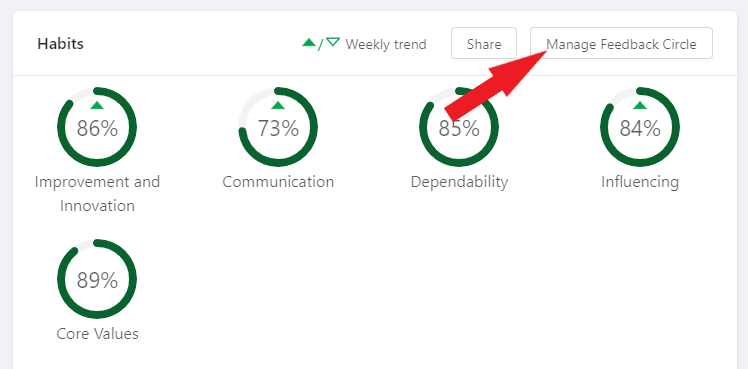This screenshot has height=369, width=748.
Task: Select the Weekly trend legend label
Action: (386, 44)
